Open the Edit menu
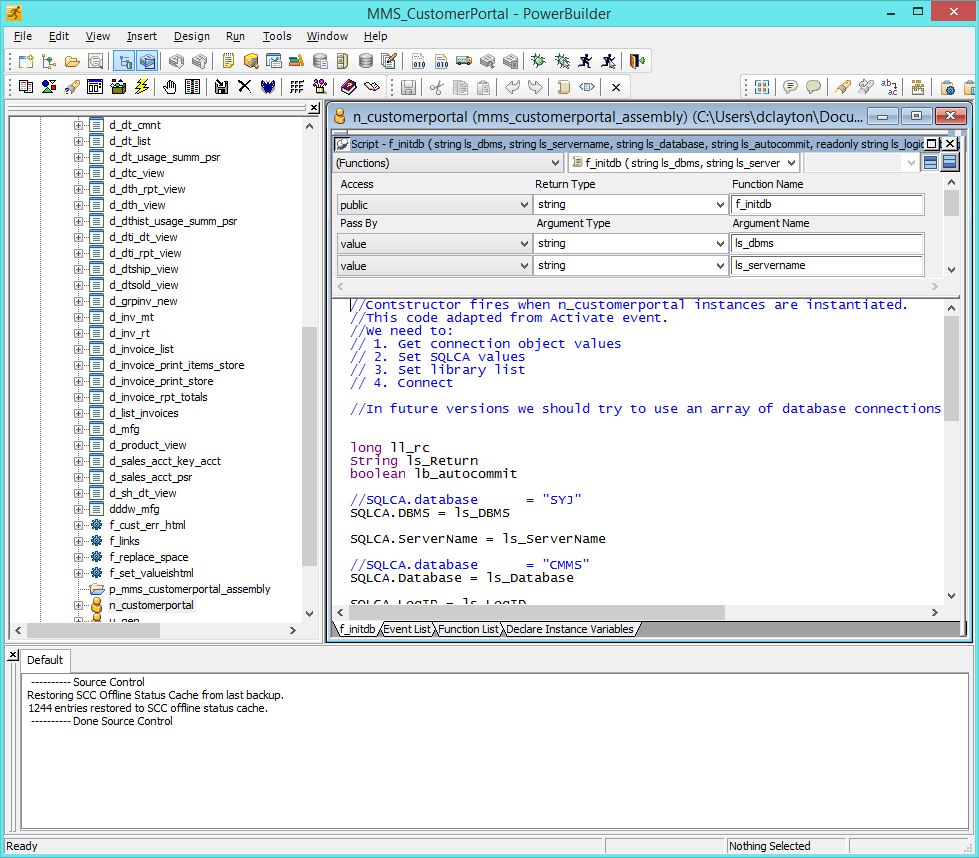This screenshot has height=858, width=979. coord(59,36)
